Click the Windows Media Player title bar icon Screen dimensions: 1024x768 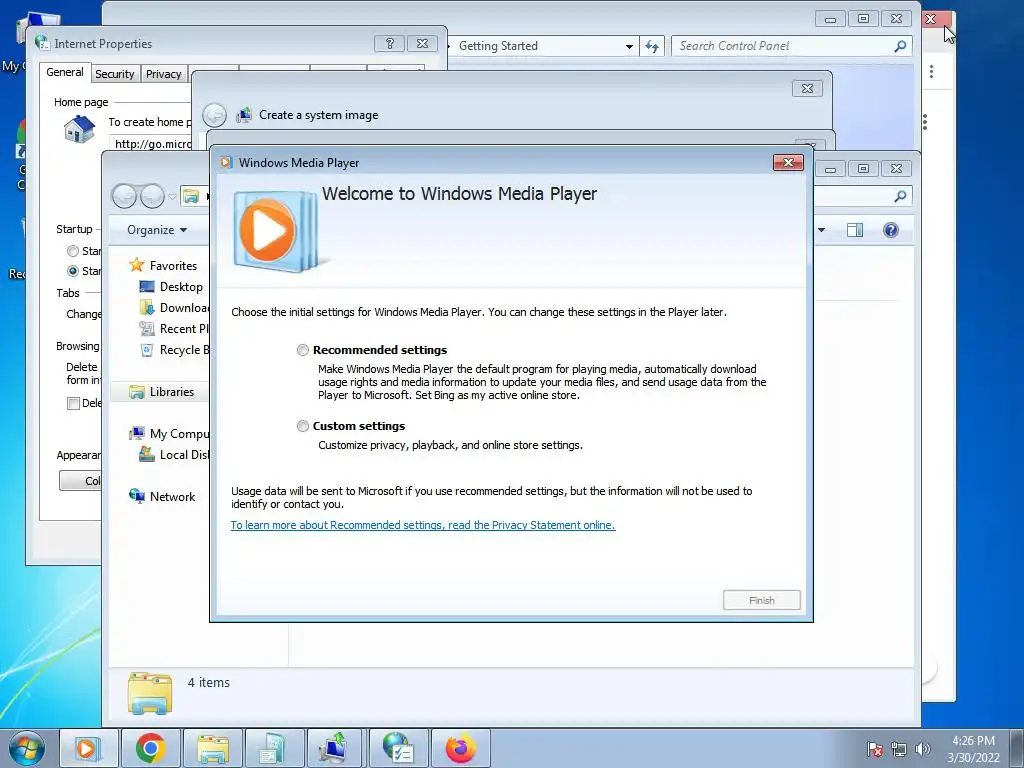[x=226, y=163]
